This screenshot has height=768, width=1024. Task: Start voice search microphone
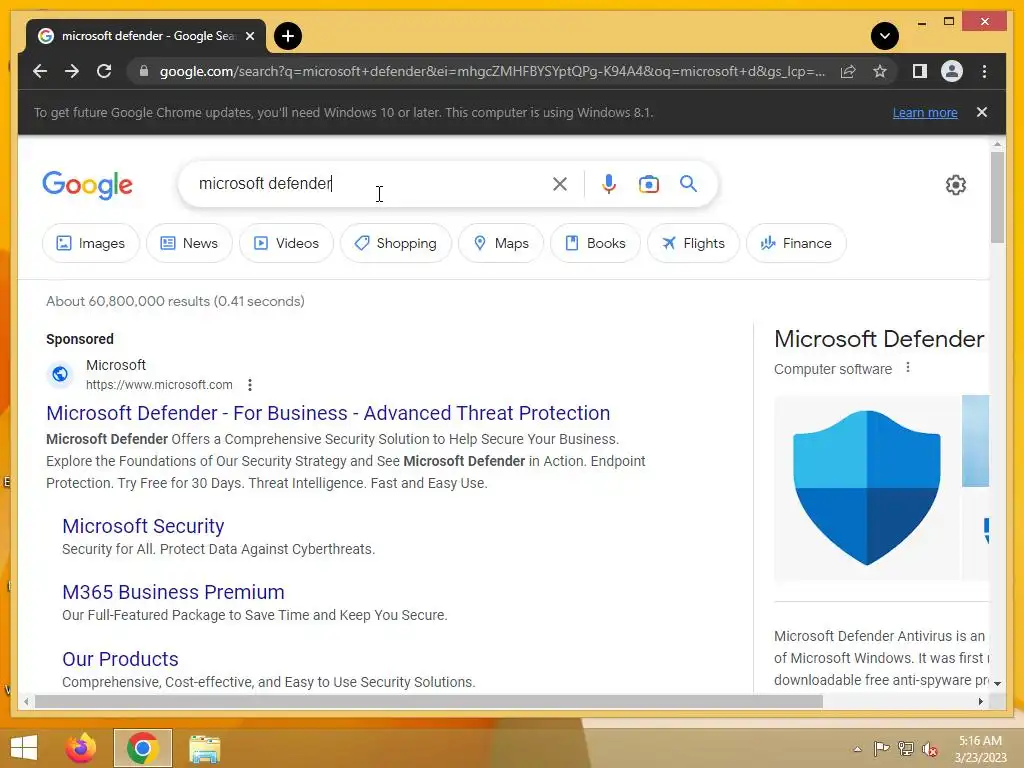(609, 184)
